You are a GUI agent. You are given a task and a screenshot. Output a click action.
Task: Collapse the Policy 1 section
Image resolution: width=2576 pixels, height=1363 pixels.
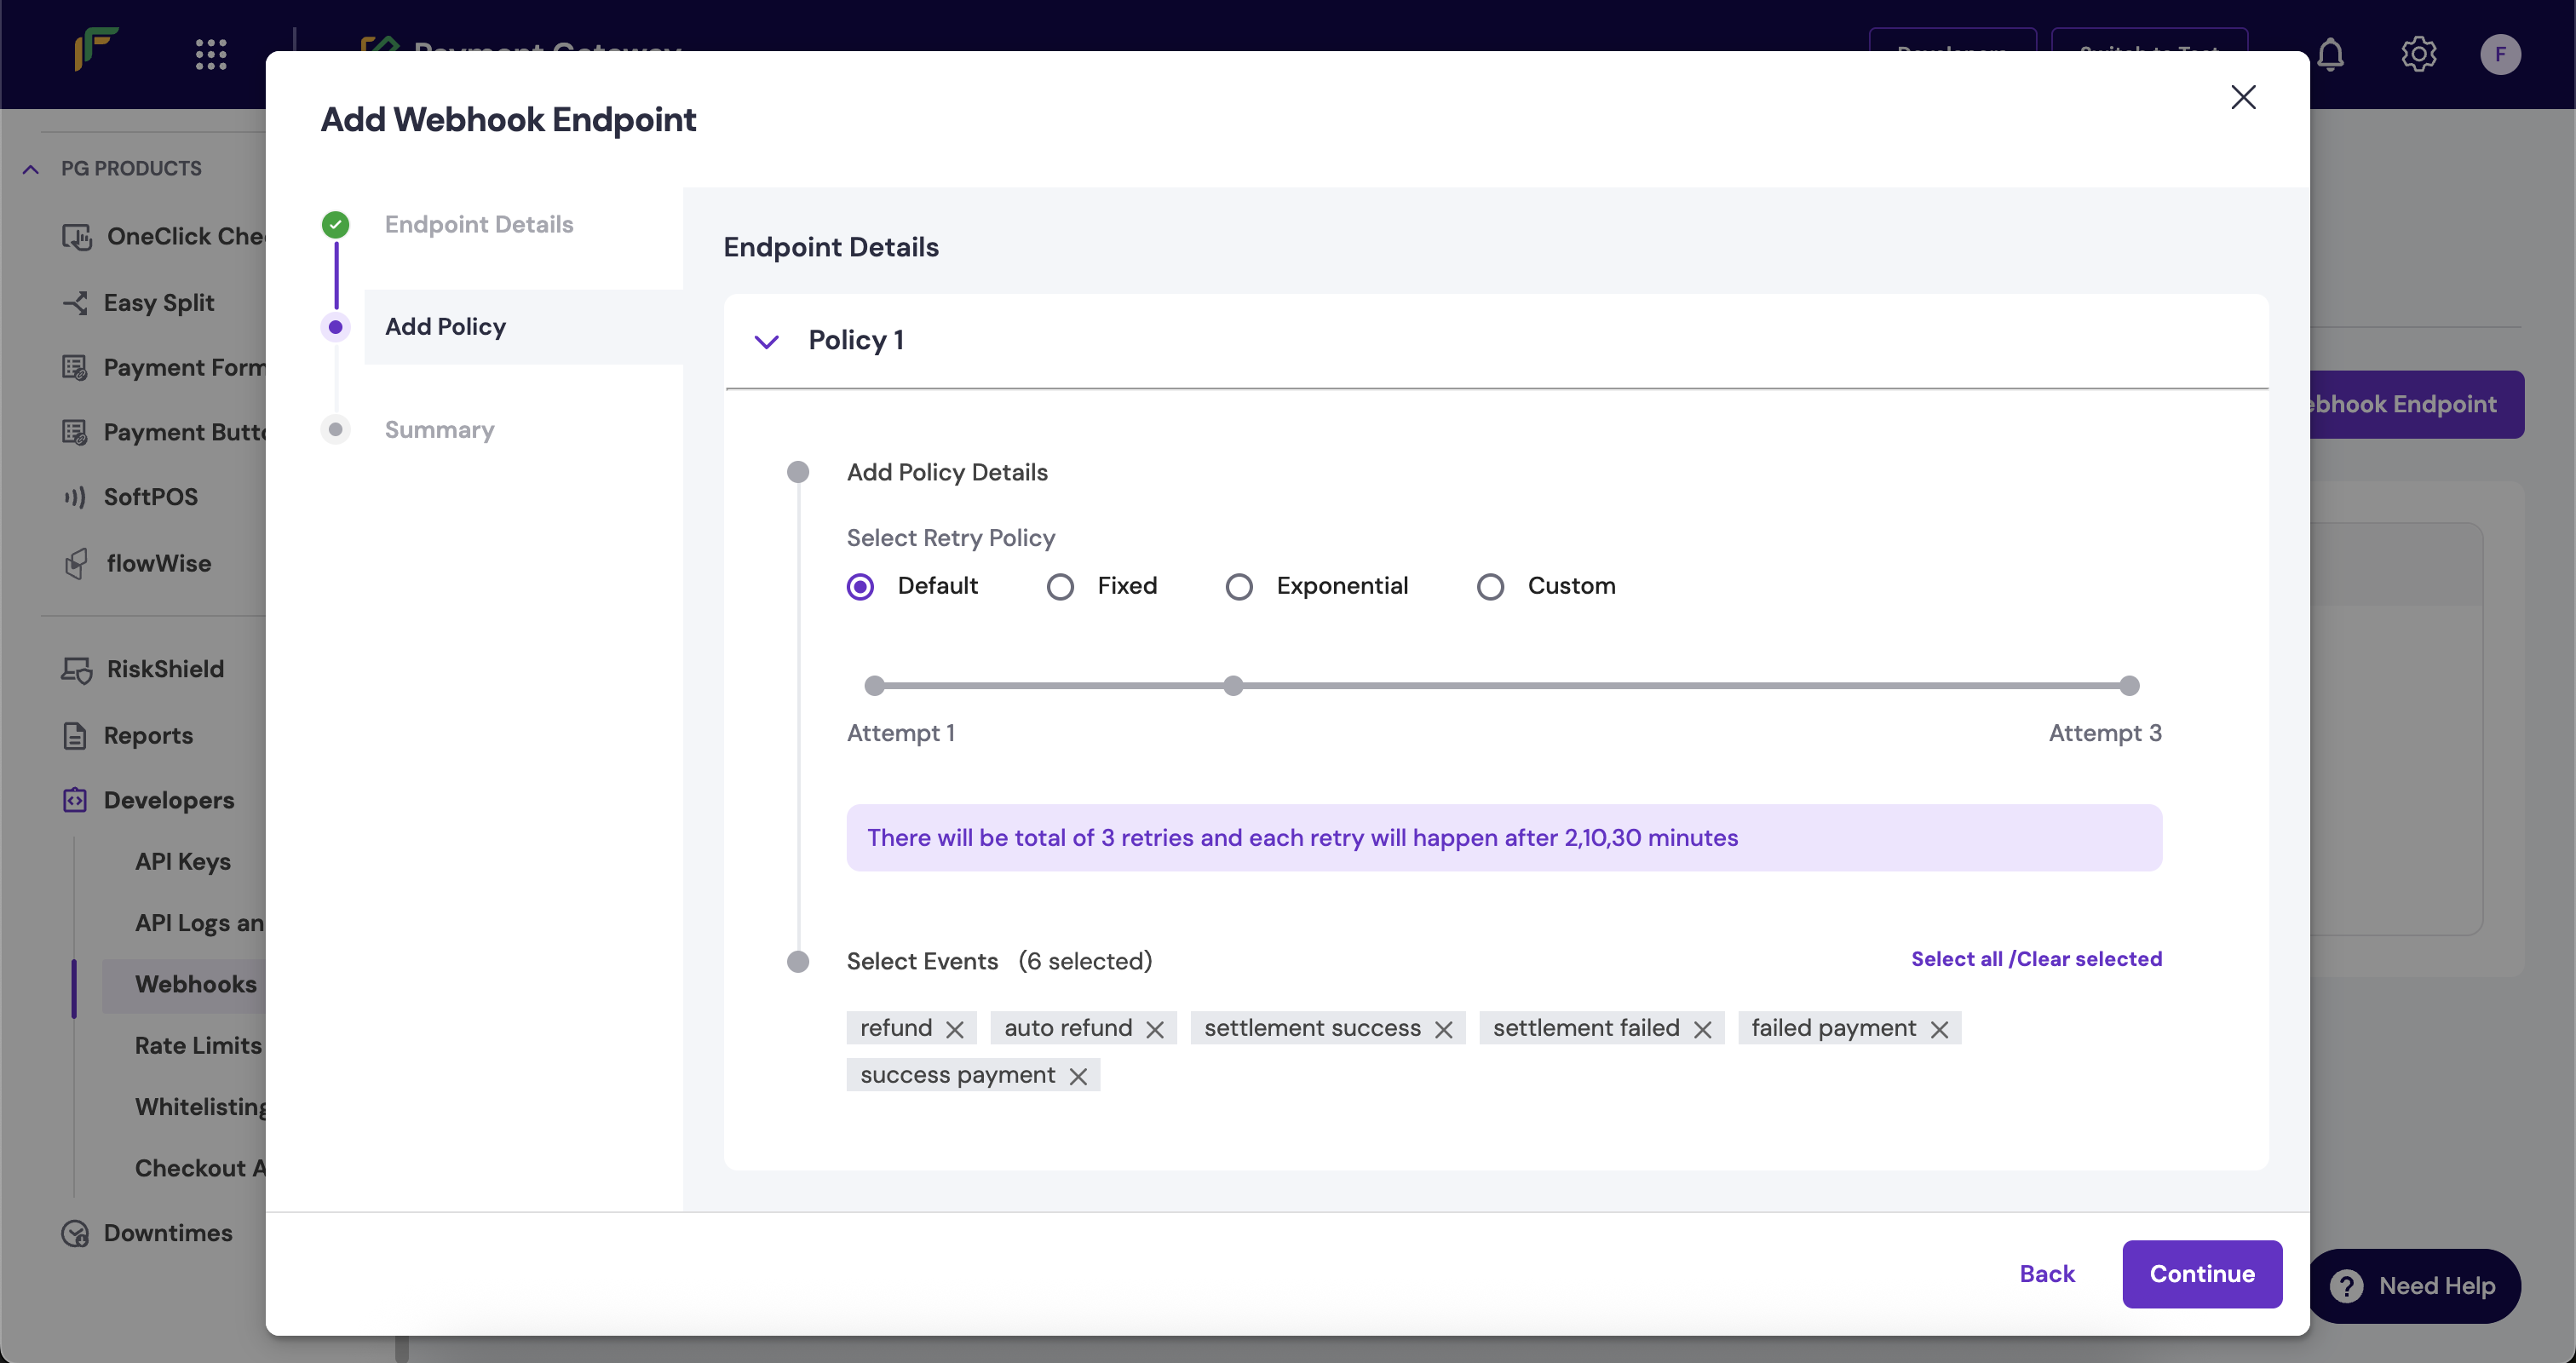tap(766, 342)
